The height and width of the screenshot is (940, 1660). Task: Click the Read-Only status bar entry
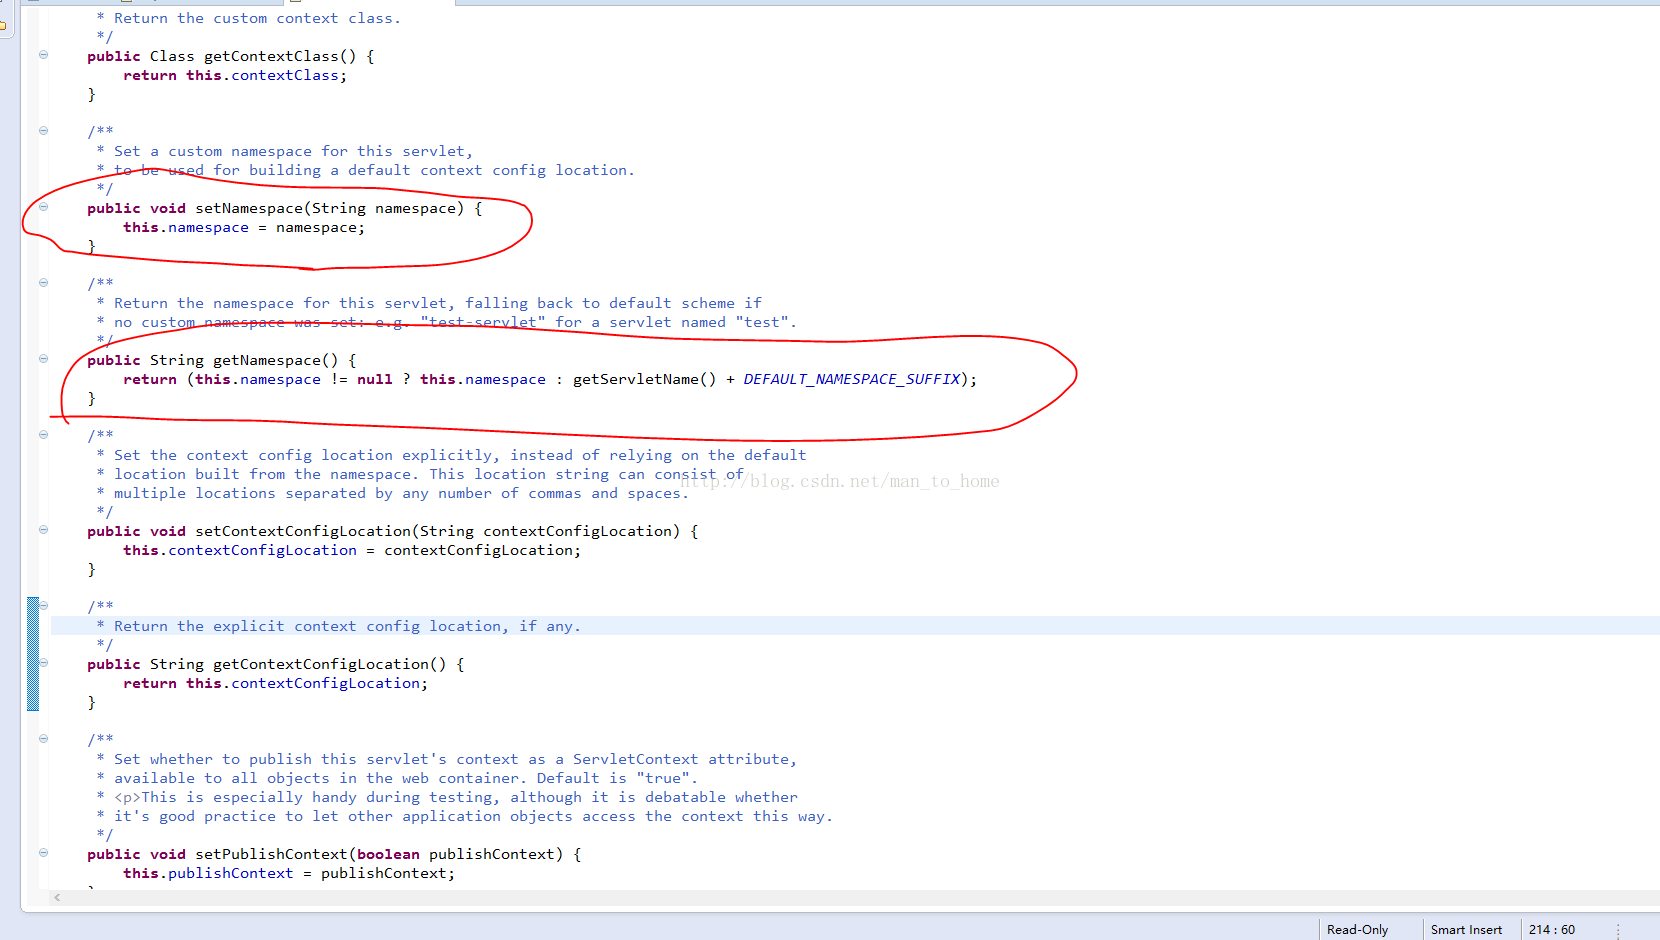point(1357,930)
